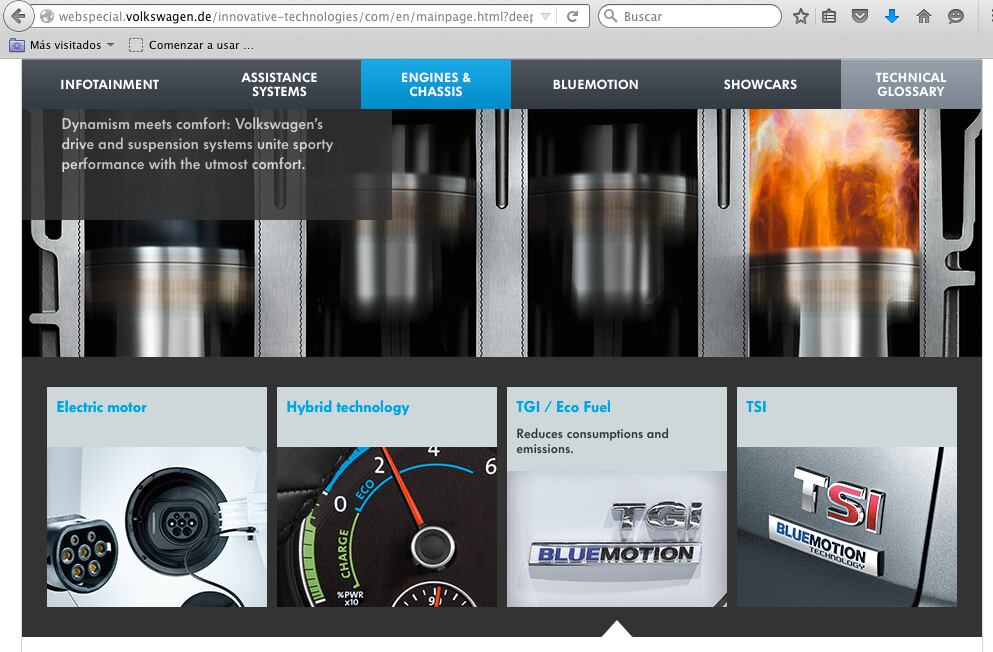993x652 pixels.
Task: Open the Comenzar a usar bookmark
Action: [191, 45]
